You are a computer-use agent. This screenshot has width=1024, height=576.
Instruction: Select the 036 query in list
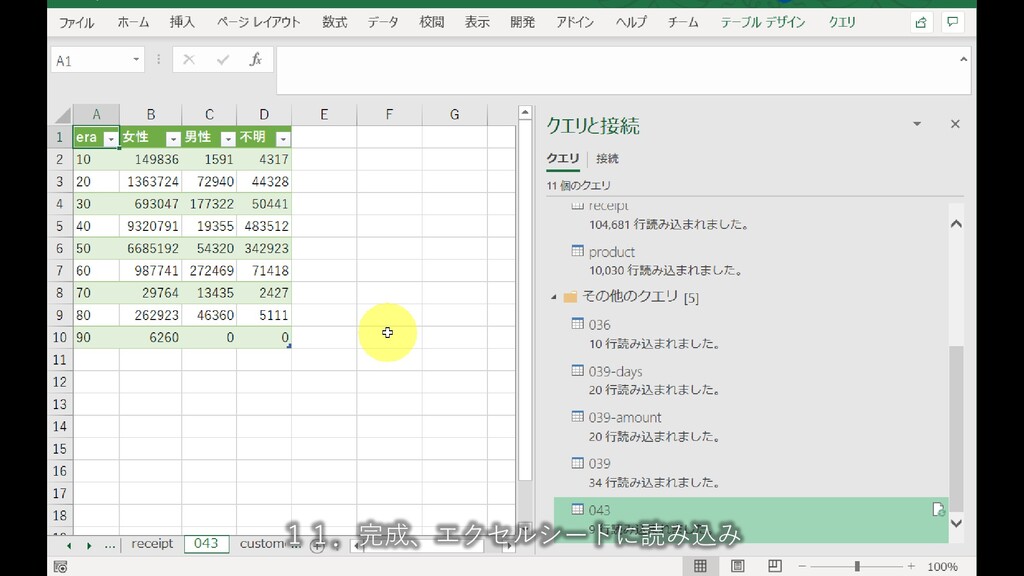(x=599, y=325)
